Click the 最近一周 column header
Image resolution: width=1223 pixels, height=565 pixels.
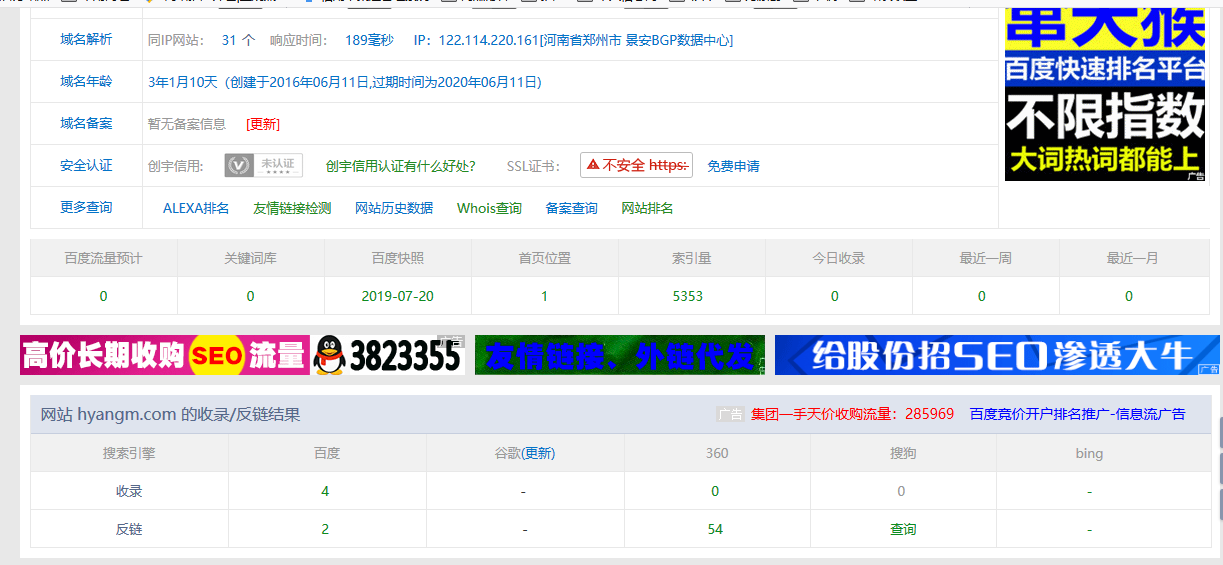click(986, 258)
